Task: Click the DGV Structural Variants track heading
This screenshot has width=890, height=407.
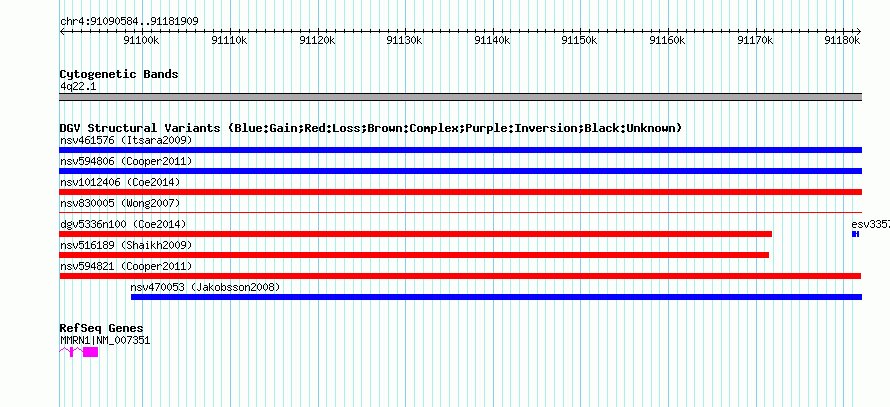Action: tap(371, 128)
